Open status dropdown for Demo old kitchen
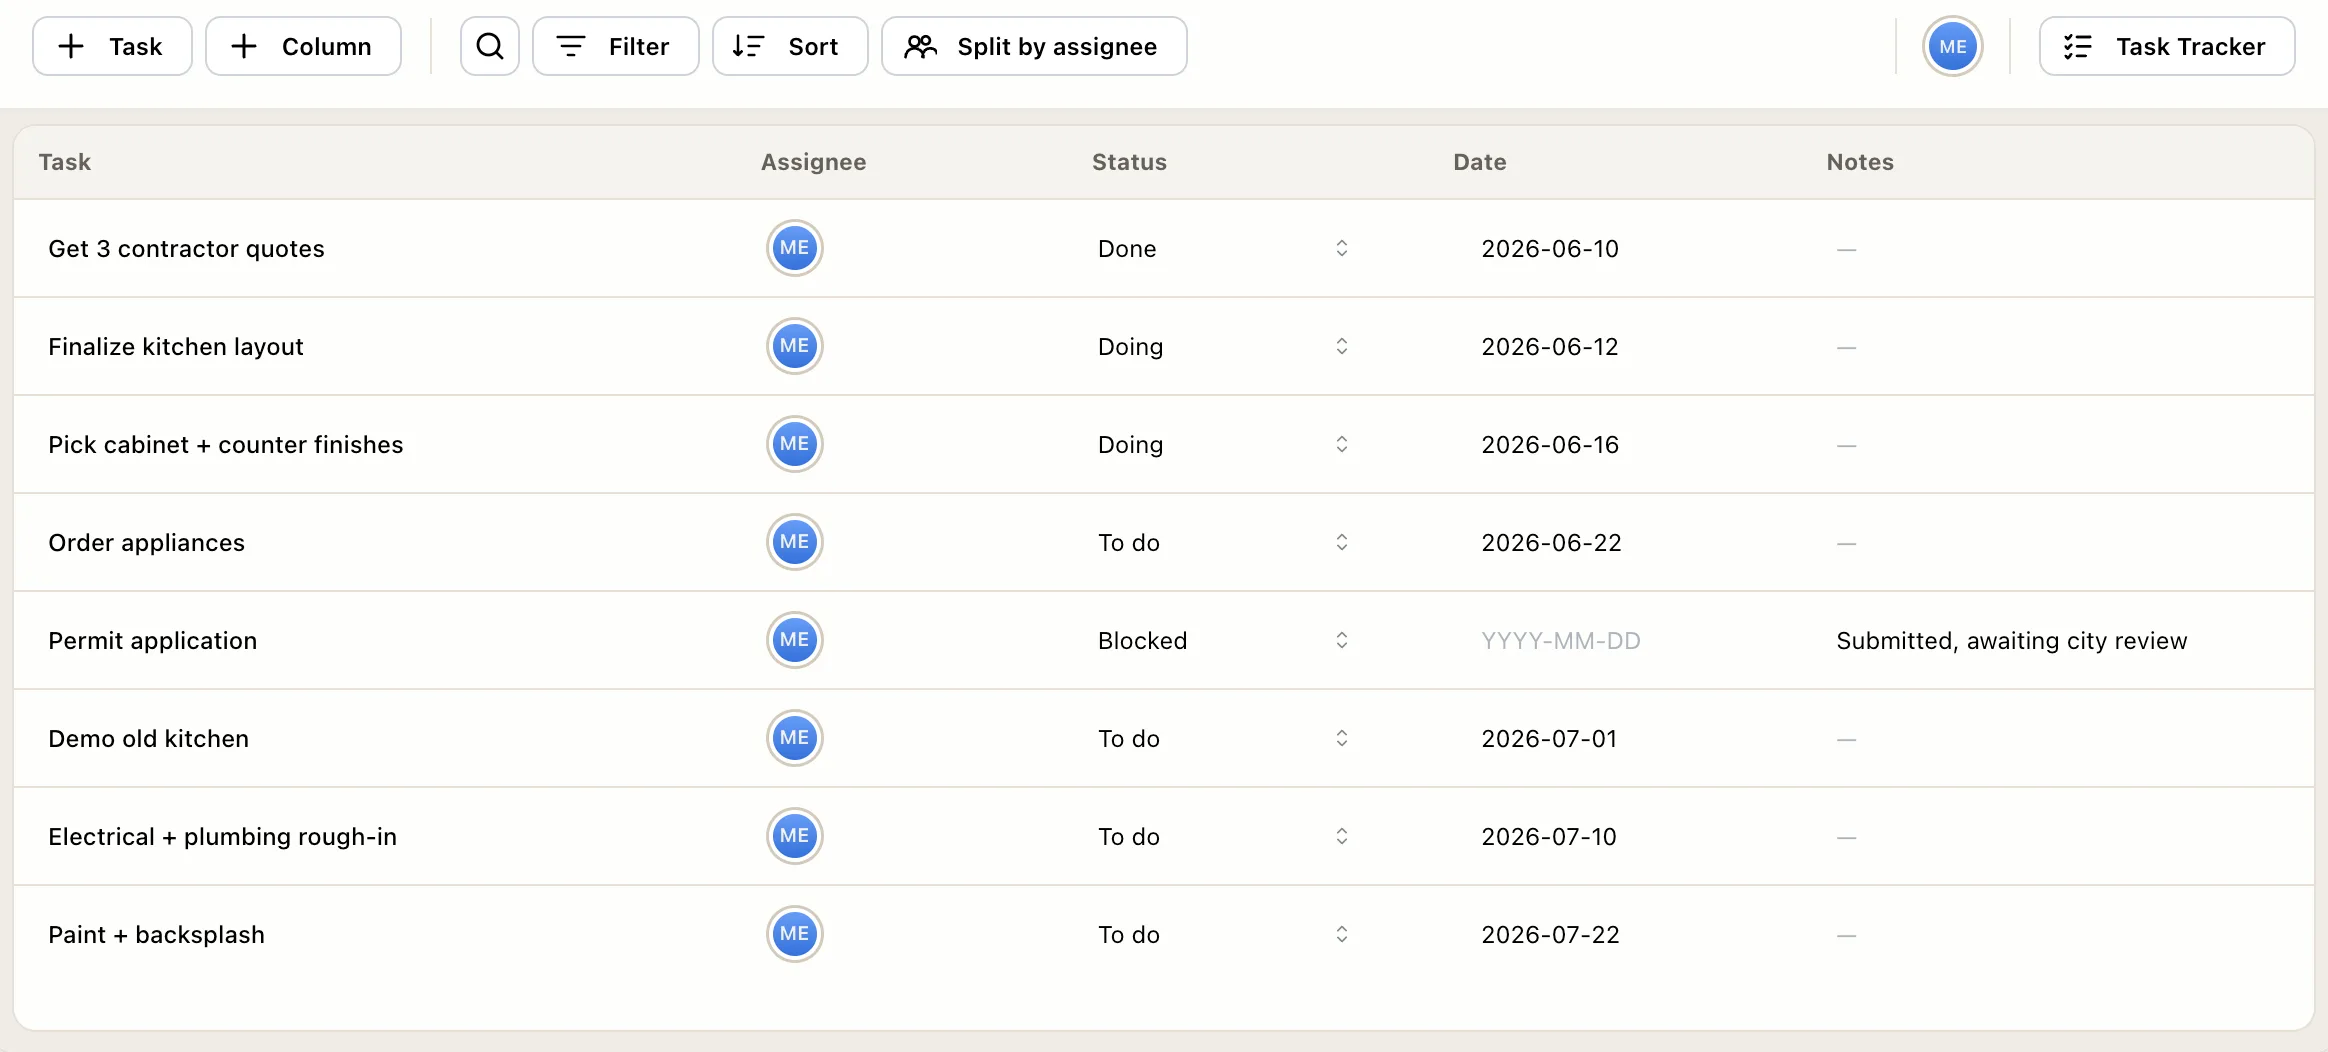Screen dimensions: 2328x1052 coord(1224,738)
